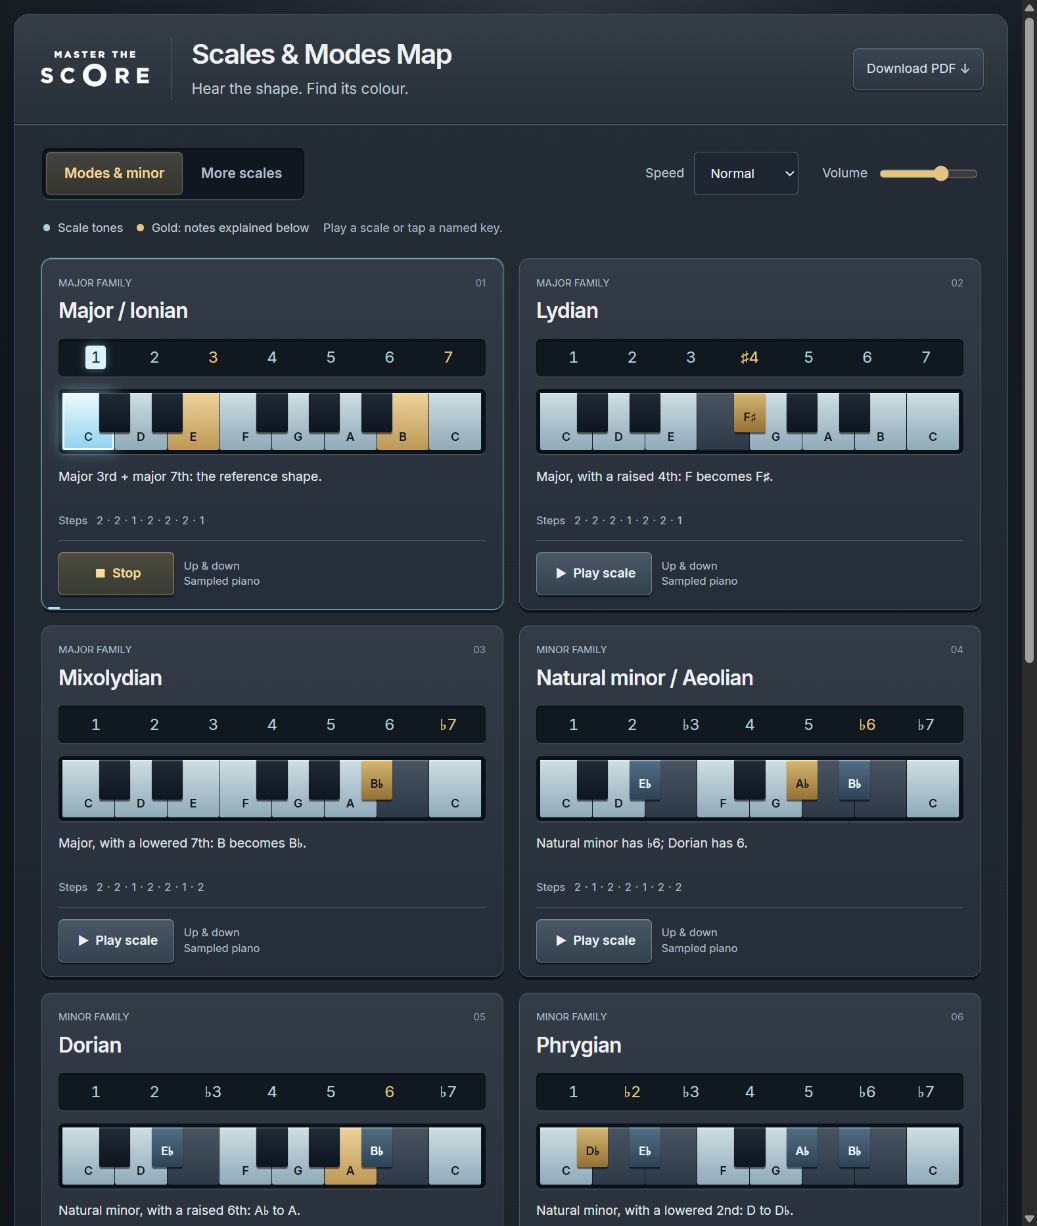Select the gold ♭2 degree in Phrygian row

(x=631, y=1091)
